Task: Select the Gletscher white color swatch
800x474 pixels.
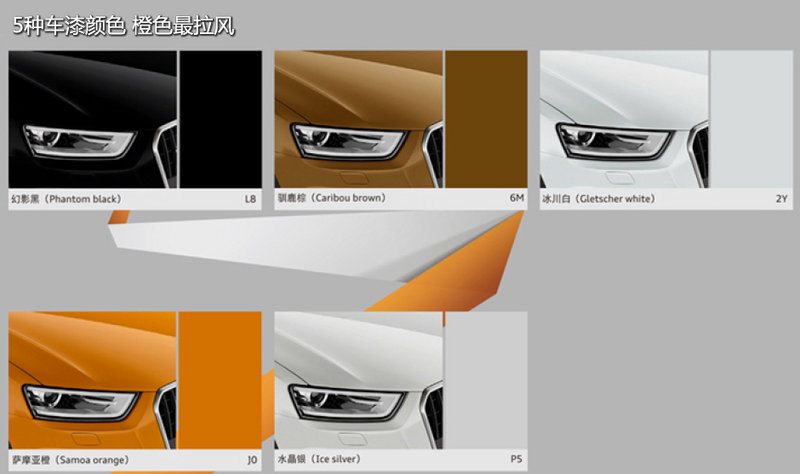Action: pyautogui.click(x=752, y=119)
